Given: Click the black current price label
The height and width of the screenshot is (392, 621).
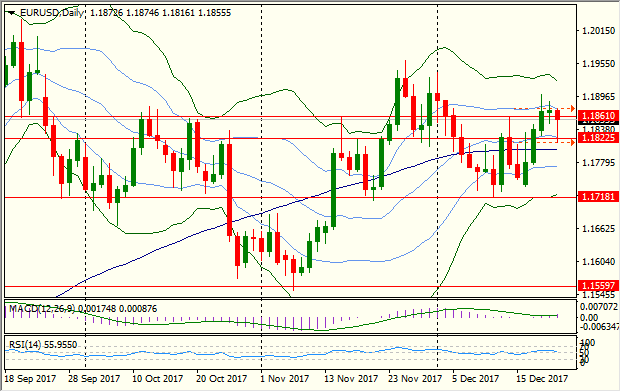Looking at the screenshot, I should pos(598,123).
